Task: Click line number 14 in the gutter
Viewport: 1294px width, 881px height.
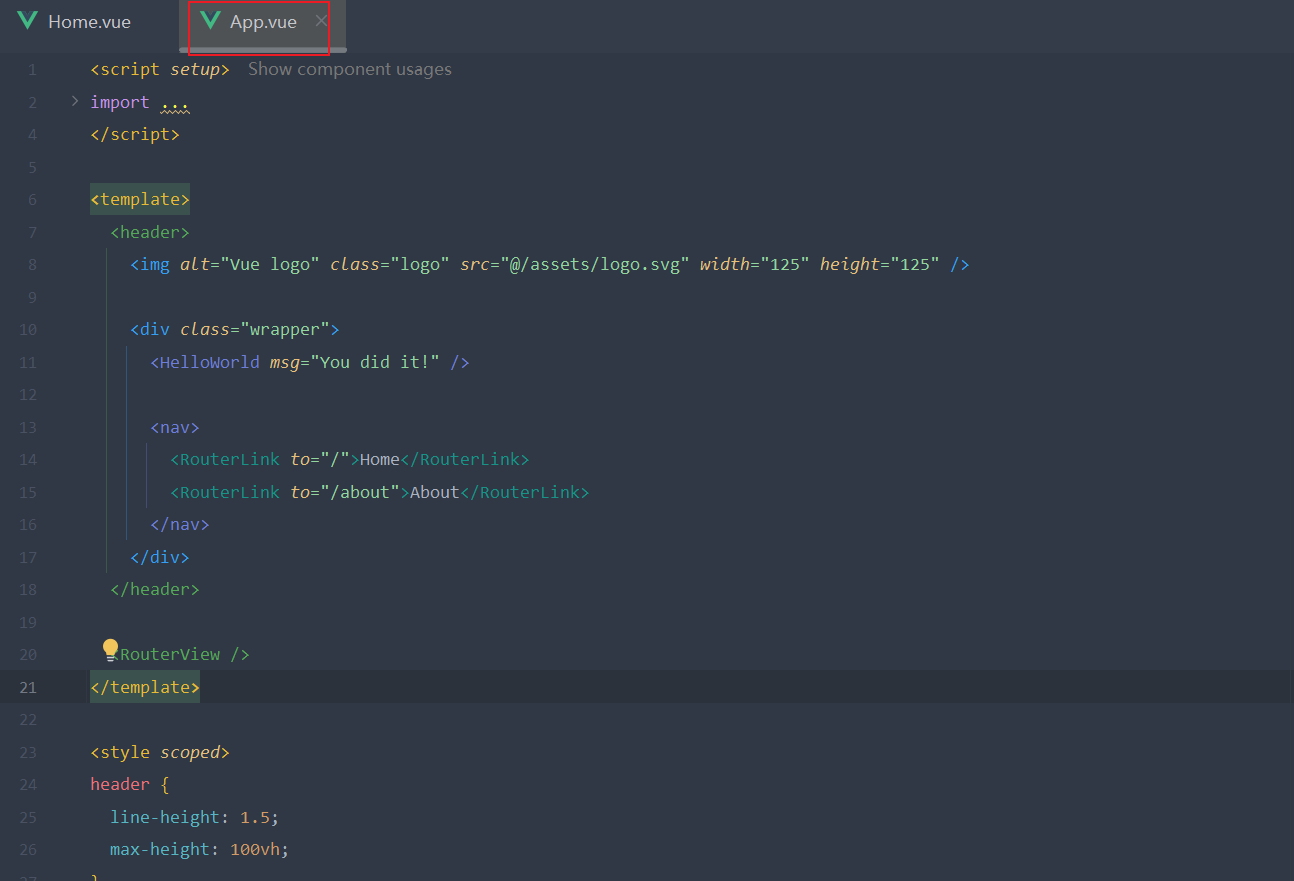Action: [x=28, y=459]
